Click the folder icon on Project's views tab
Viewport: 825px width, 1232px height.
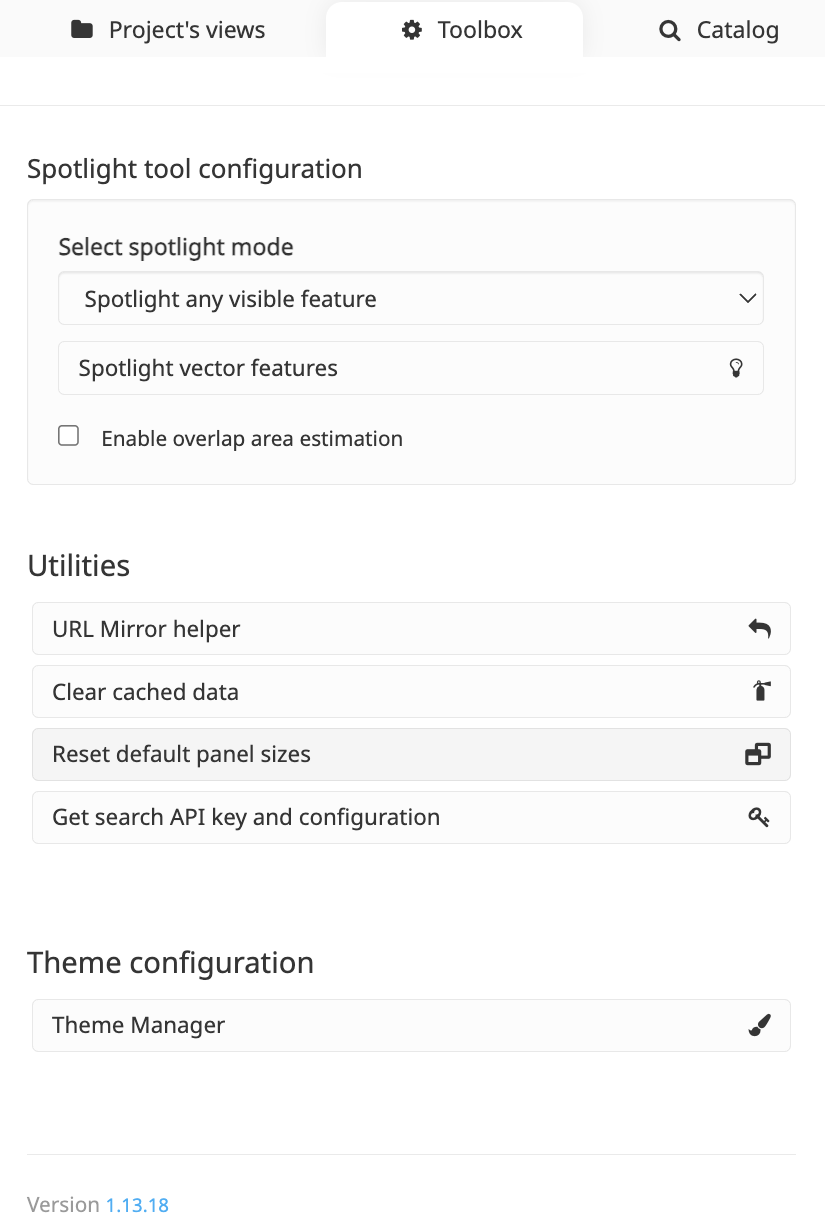82,30
